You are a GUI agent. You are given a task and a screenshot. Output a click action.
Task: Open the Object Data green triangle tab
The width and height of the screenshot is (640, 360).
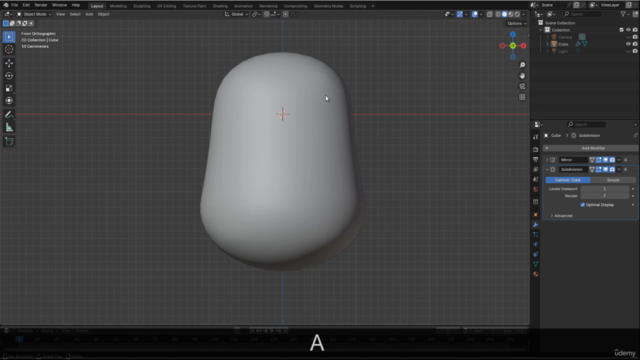coord(536,264)
